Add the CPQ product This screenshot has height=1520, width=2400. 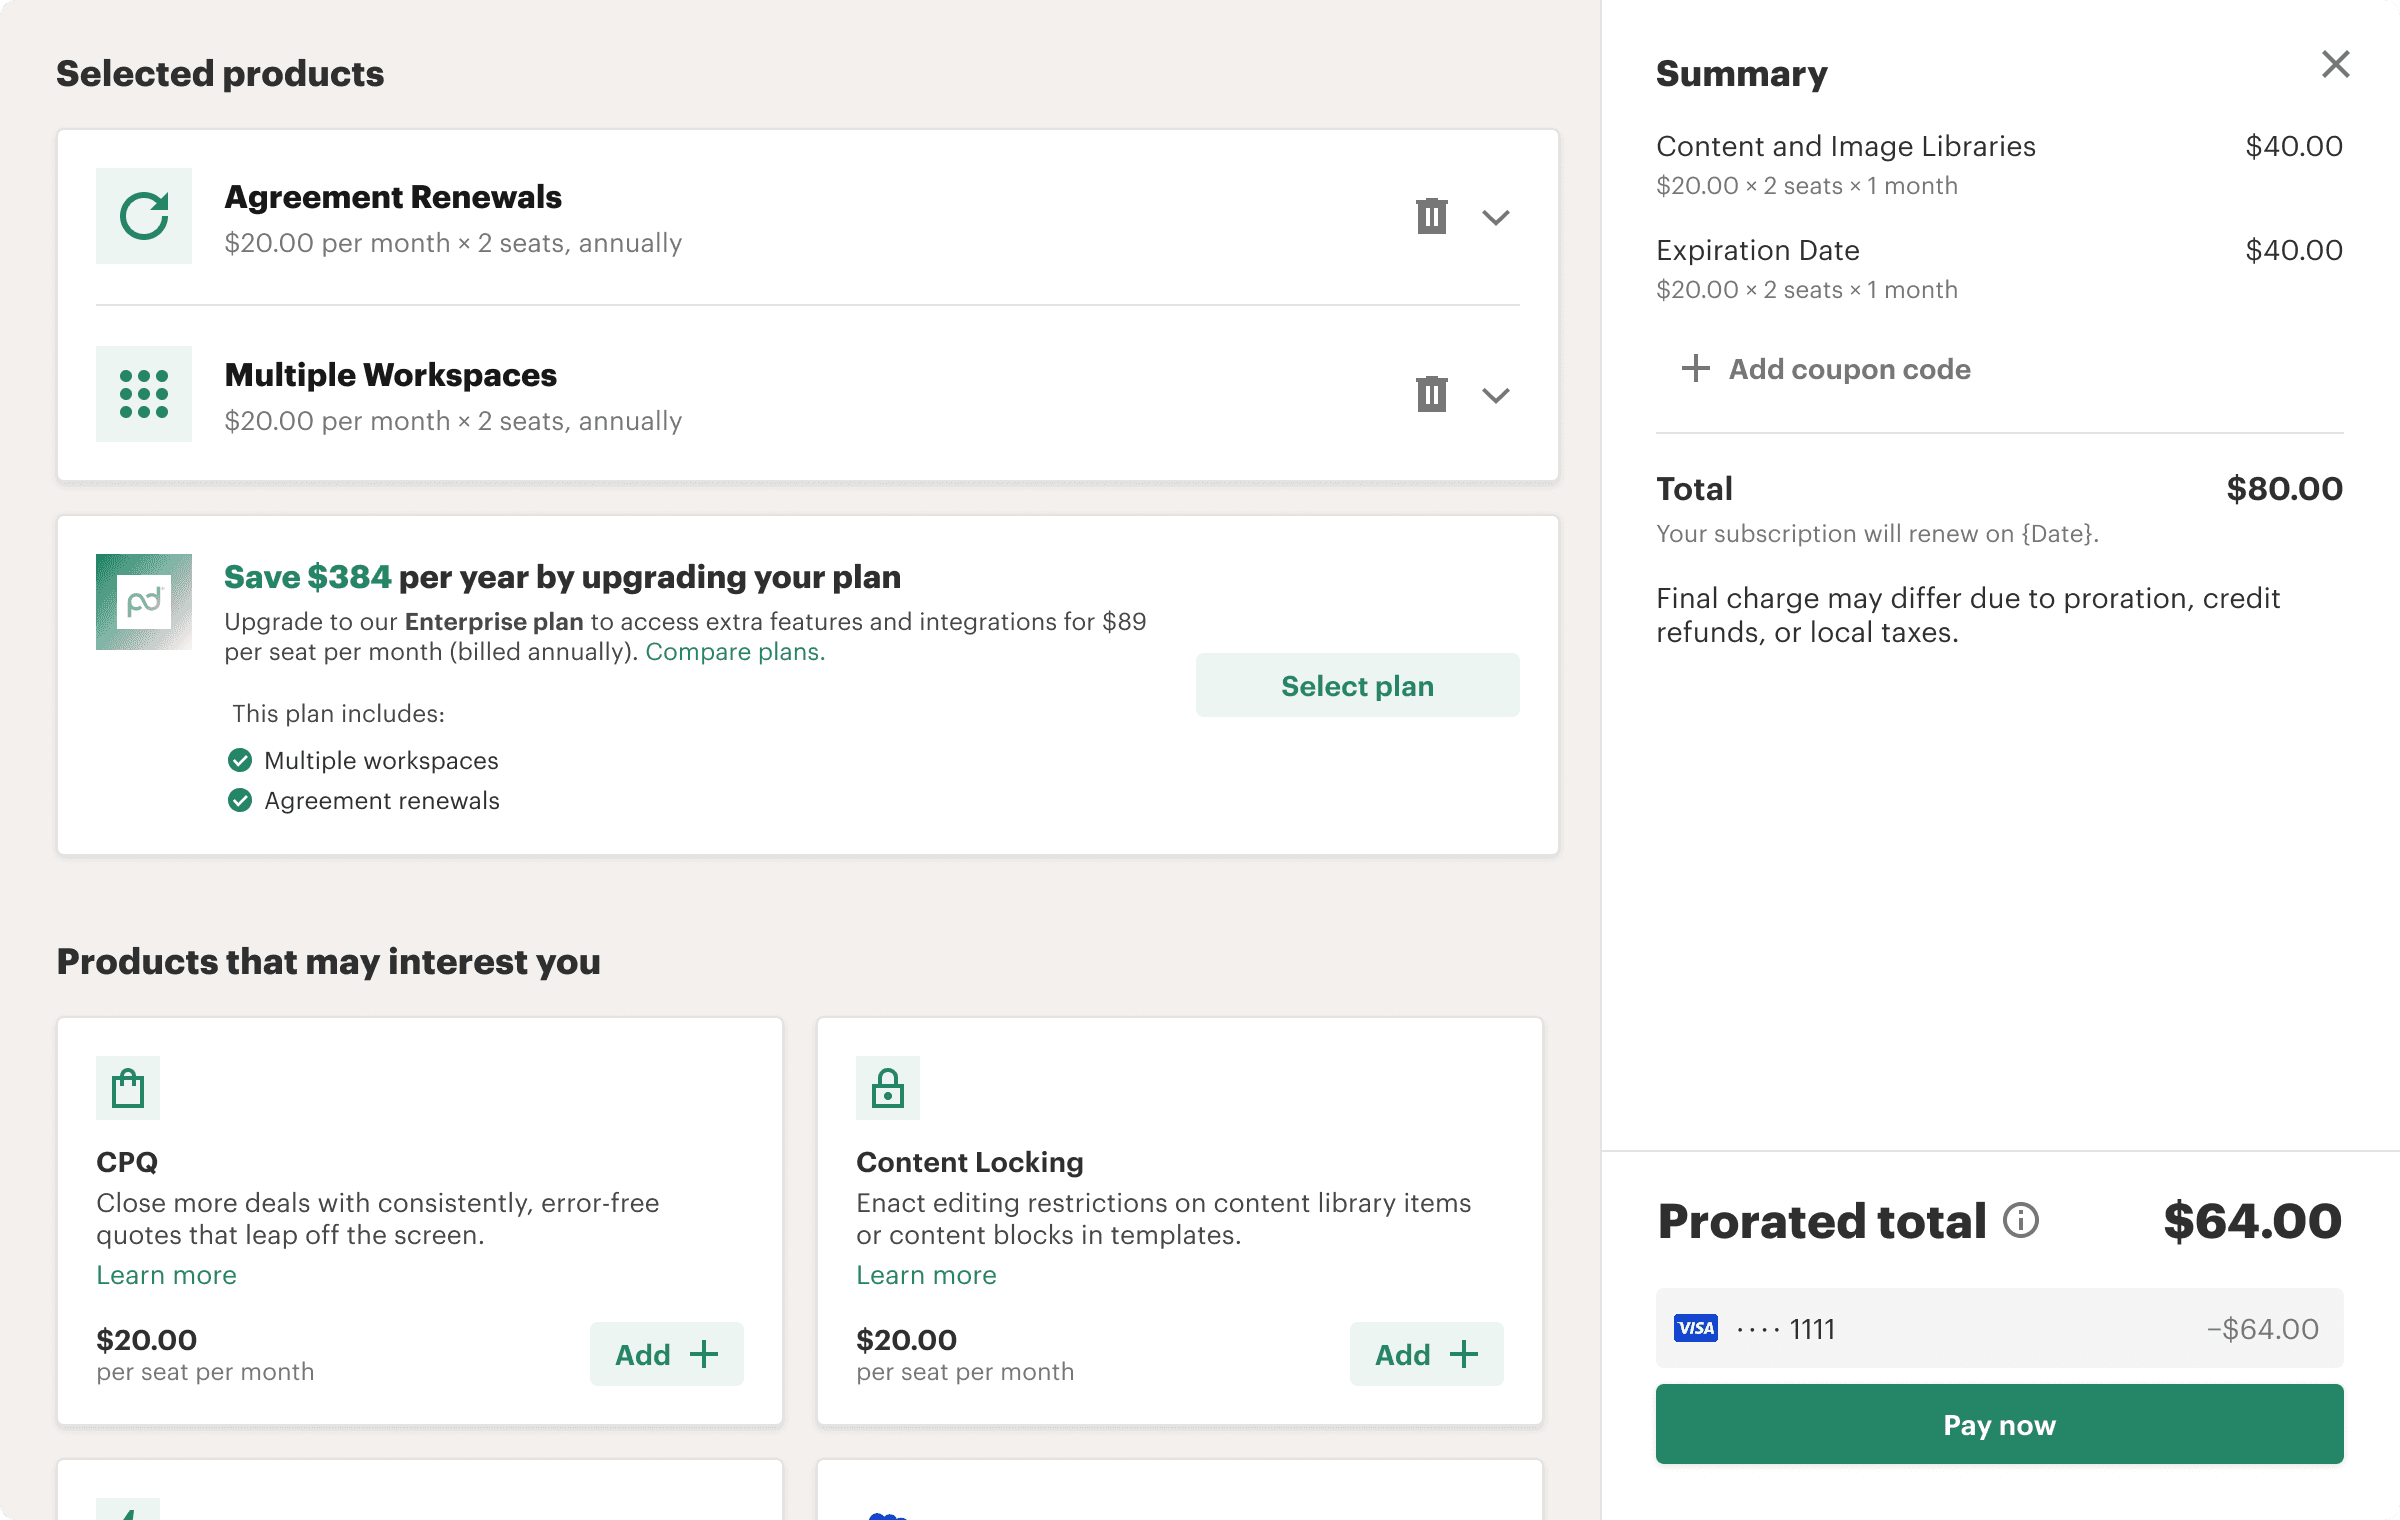pos(666,1354)
